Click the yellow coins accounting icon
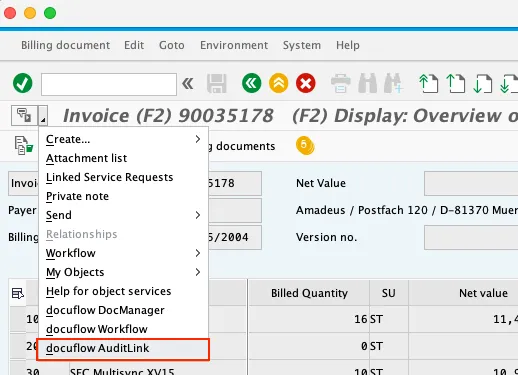The height and width of the screenshot is (375, 518). click(x=305, y=146)
